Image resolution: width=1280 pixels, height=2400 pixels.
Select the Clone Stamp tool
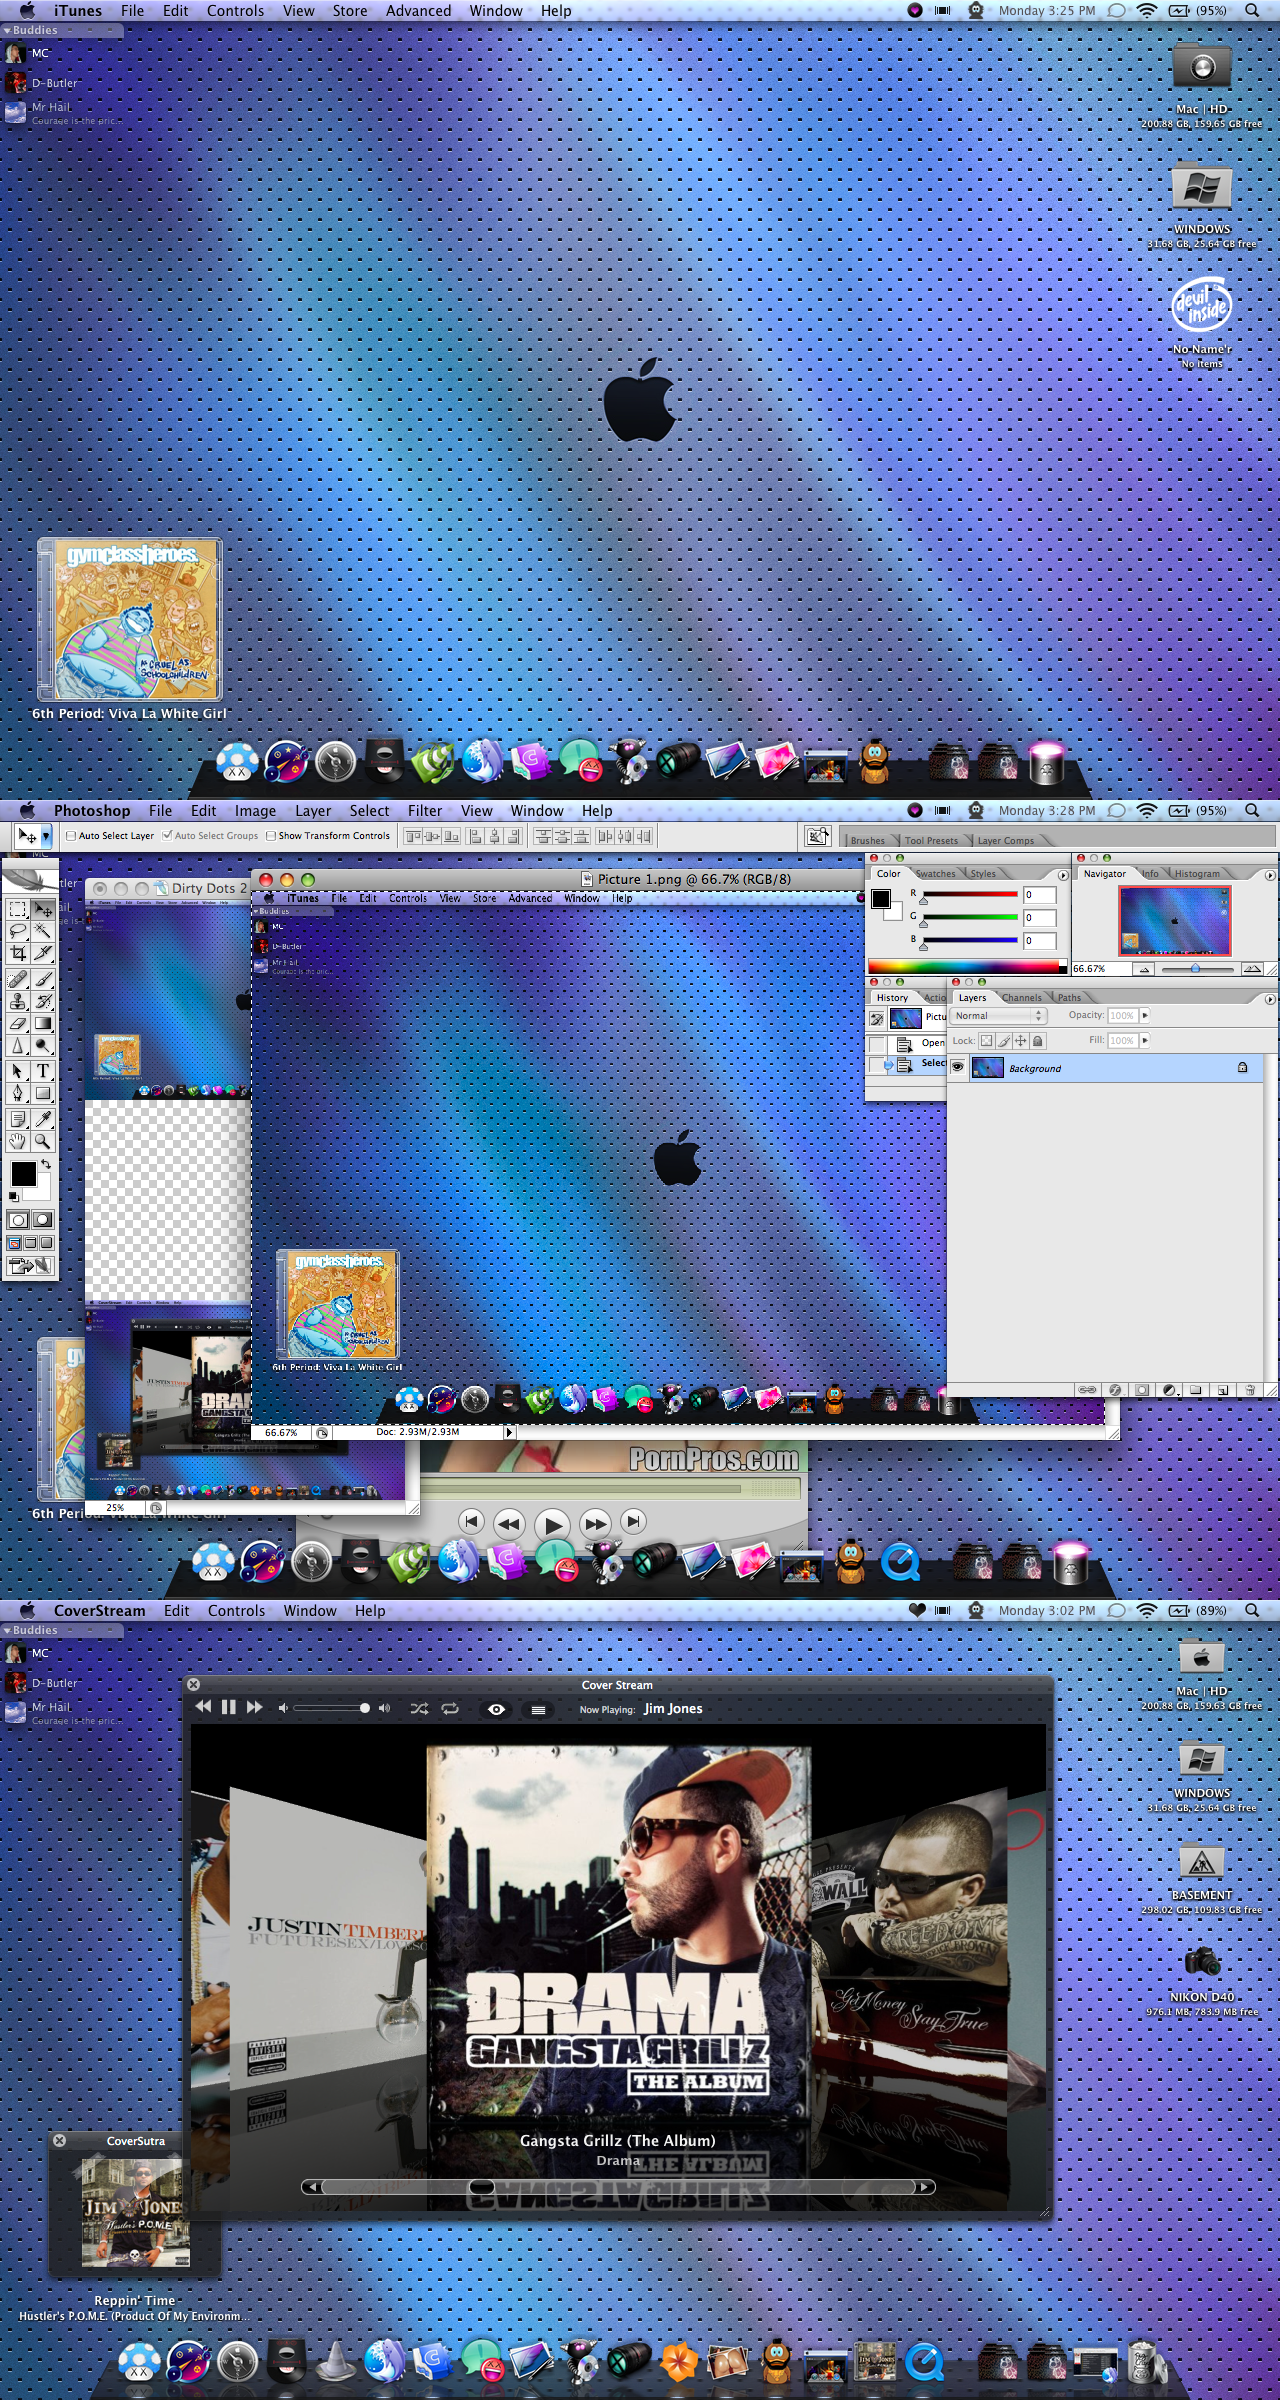click(x=18, y=1001)
